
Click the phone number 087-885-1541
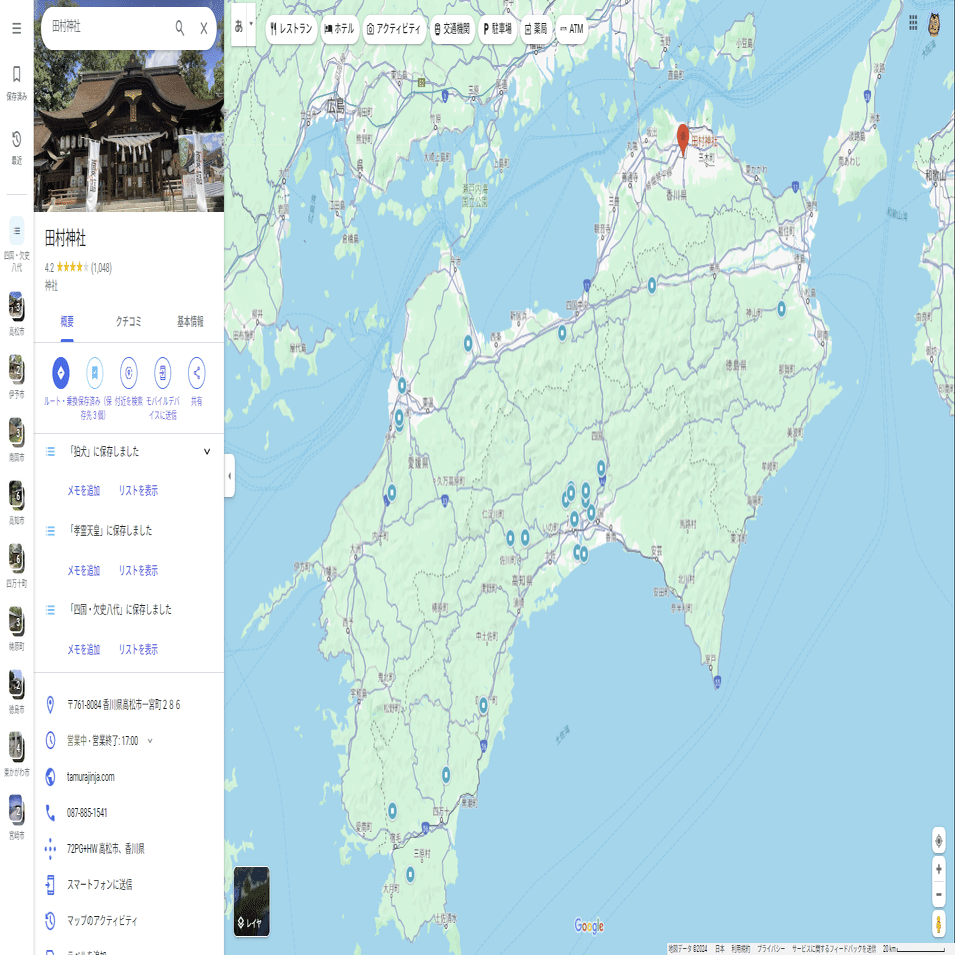click(87, 812)
